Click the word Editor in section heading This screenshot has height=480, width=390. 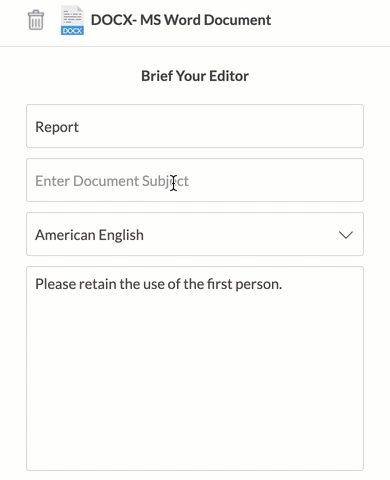pos(229,76)
